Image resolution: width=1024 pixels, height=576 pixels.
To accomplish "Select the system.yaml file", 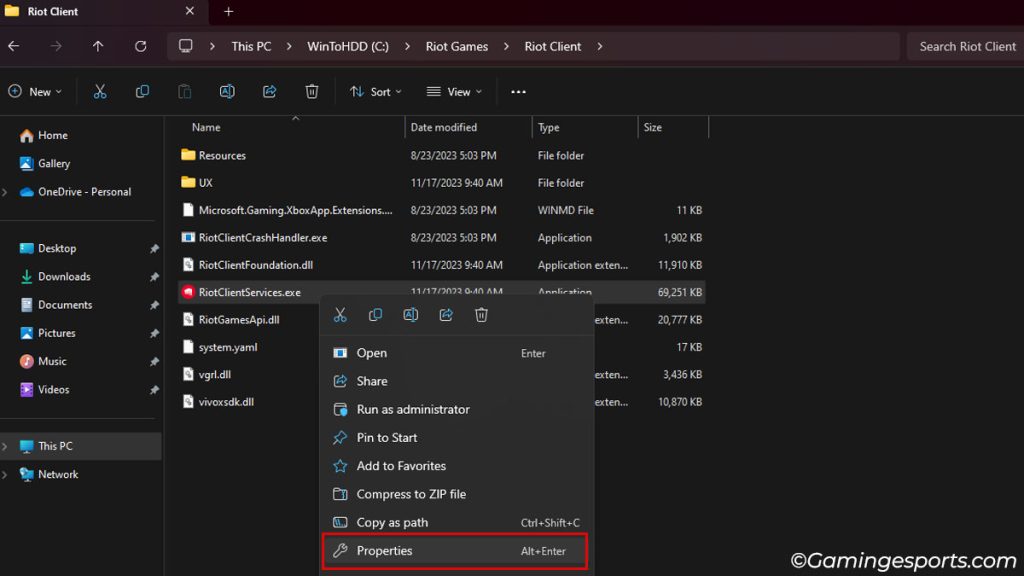I will pos(227,347).
